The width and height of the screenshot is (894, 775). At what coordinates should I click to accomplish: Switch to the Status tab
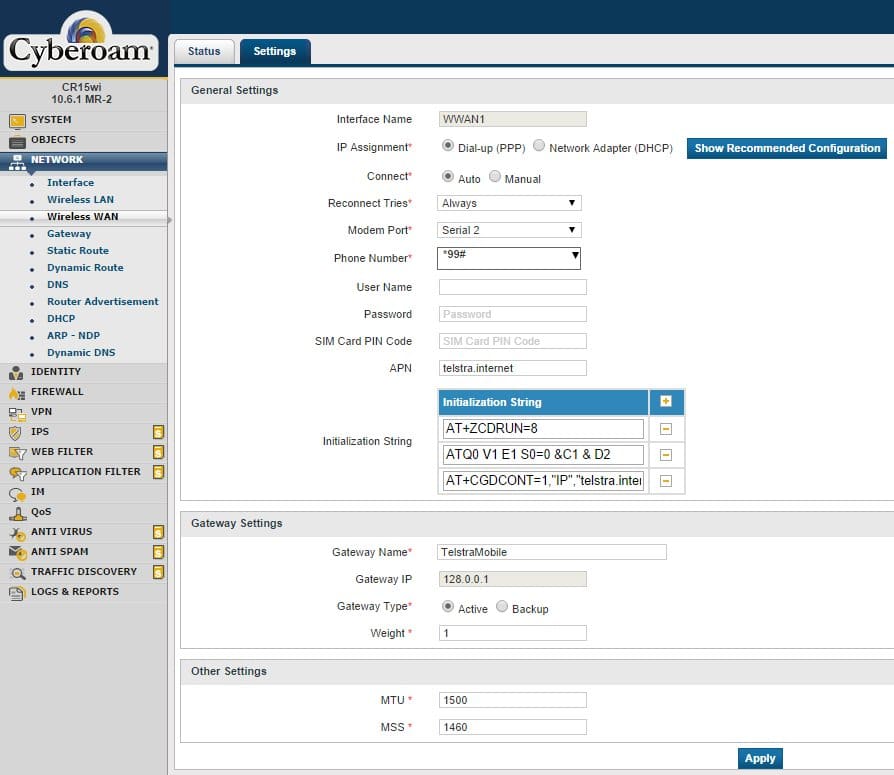coord(204,51)
